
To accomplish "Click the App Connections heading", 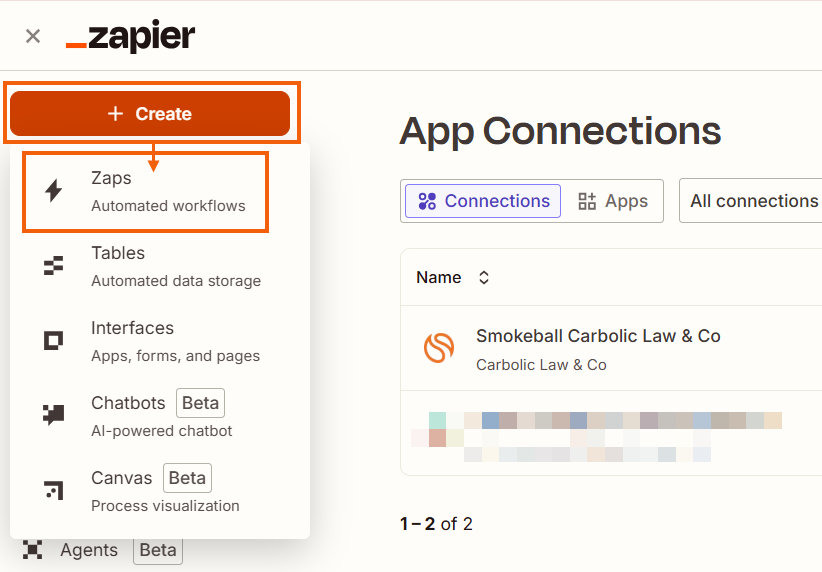I will (560, 131).
